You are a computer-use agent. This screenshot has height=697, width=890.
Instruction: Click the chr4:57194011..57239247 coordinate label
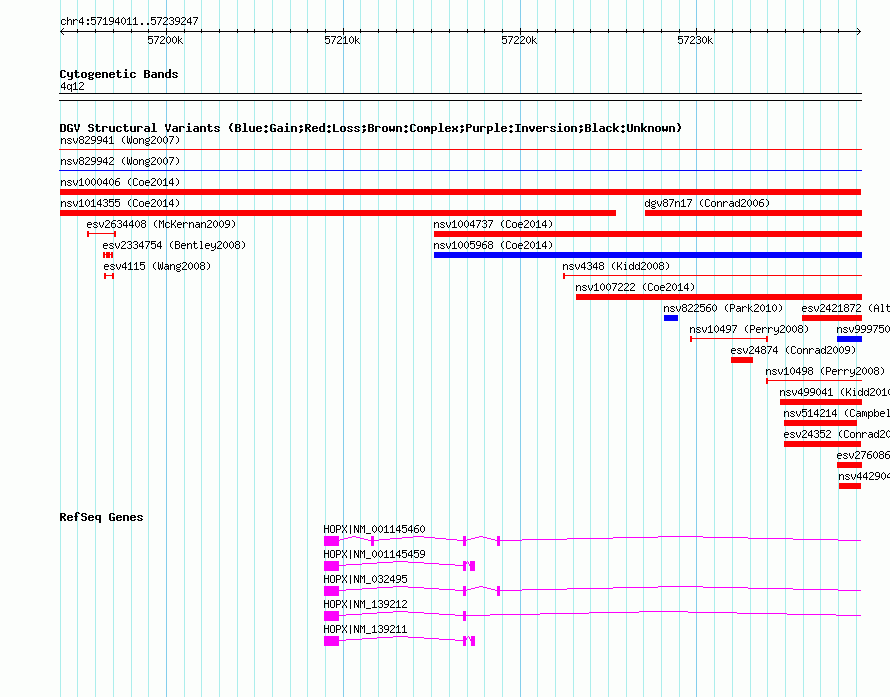pos(129,21)
